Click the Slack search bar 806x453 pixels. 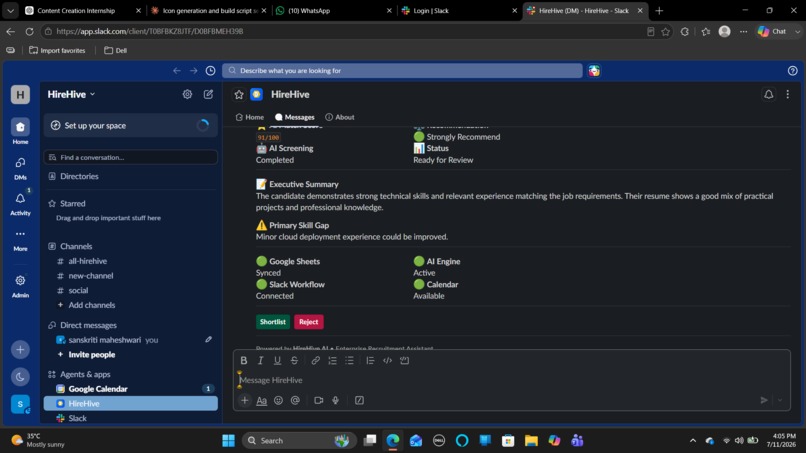point(402,70)
